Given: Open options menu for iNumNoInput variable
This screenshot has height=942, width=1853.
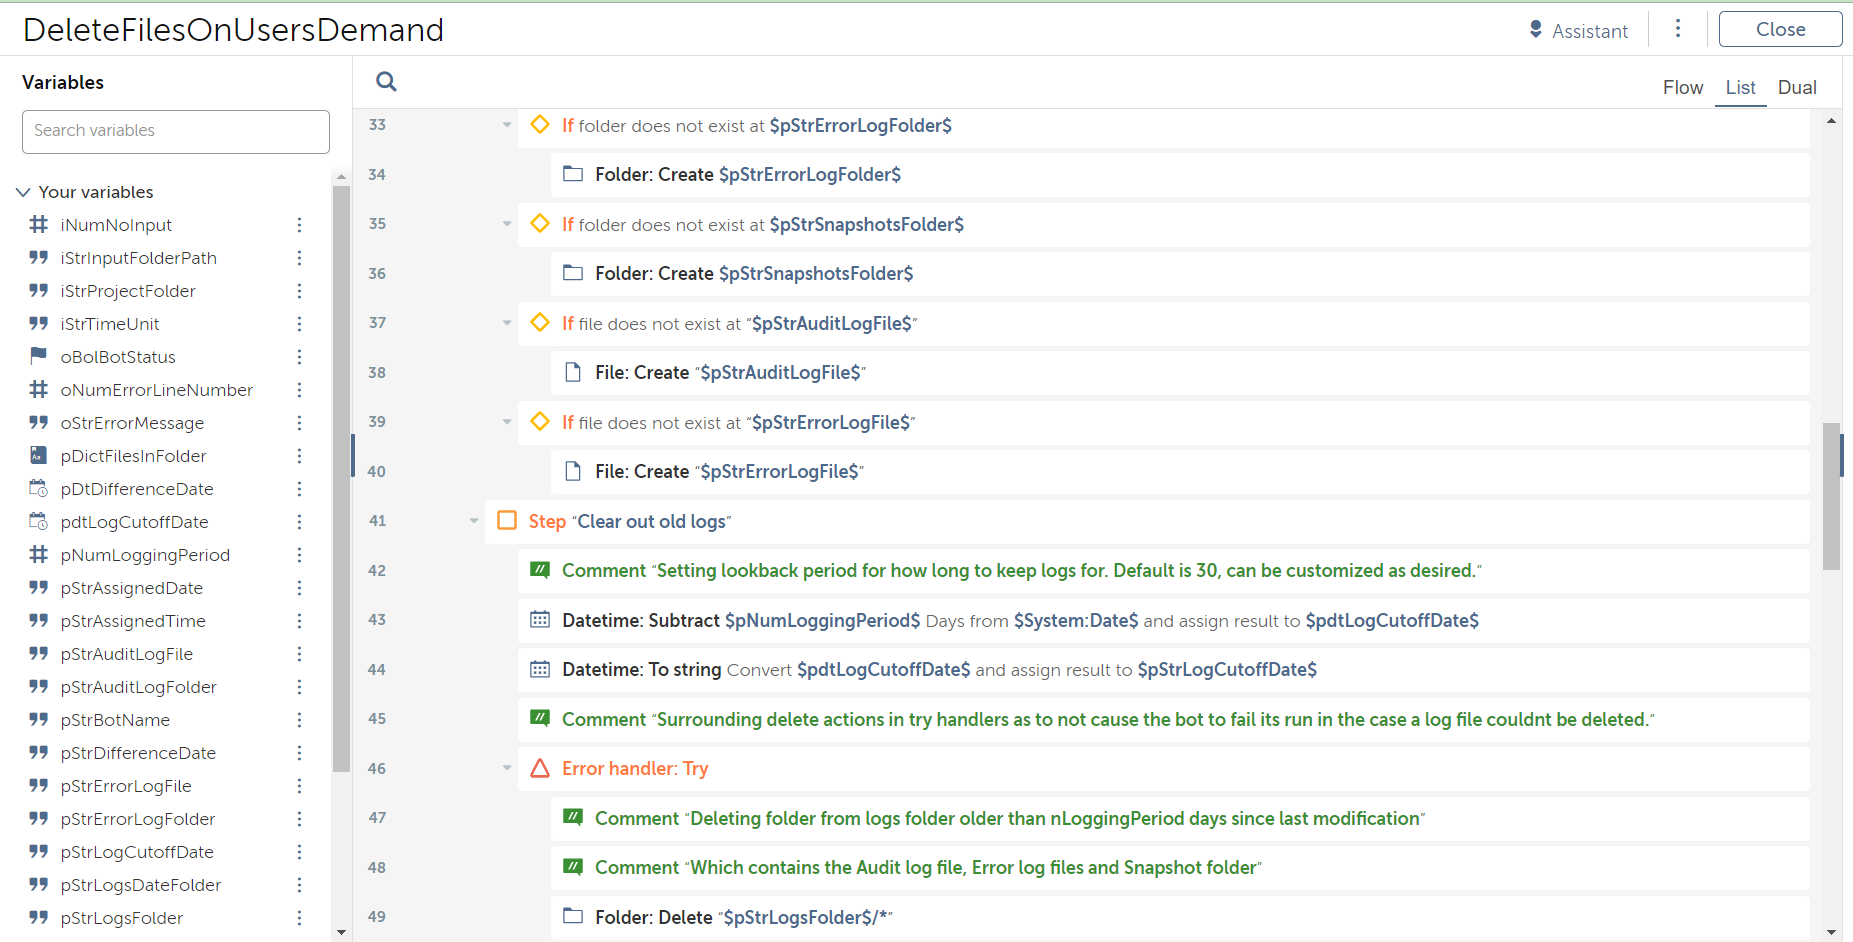Looking at the screenshot, I should pyautogui.click(x=299, y=225).
